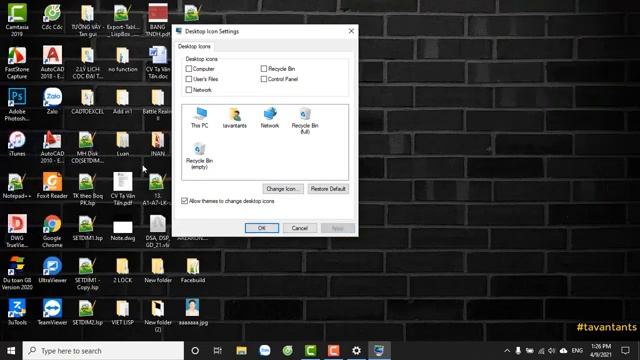Image resolution: width=640 pixels, height=360 pixels.
Task: Select the AutoCAD 2018 desktop shortcut
Action: 52,62
